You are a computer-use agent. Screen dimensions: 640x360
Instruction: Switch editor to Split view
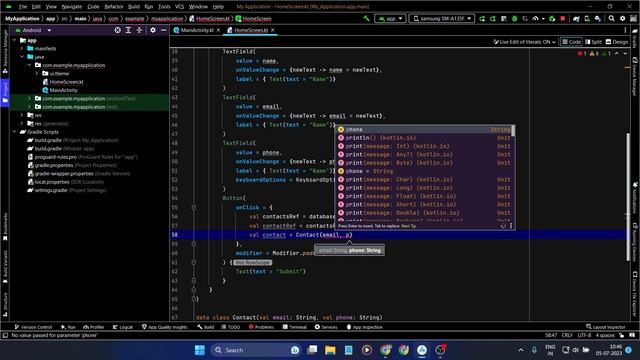[x=593, y=42]
